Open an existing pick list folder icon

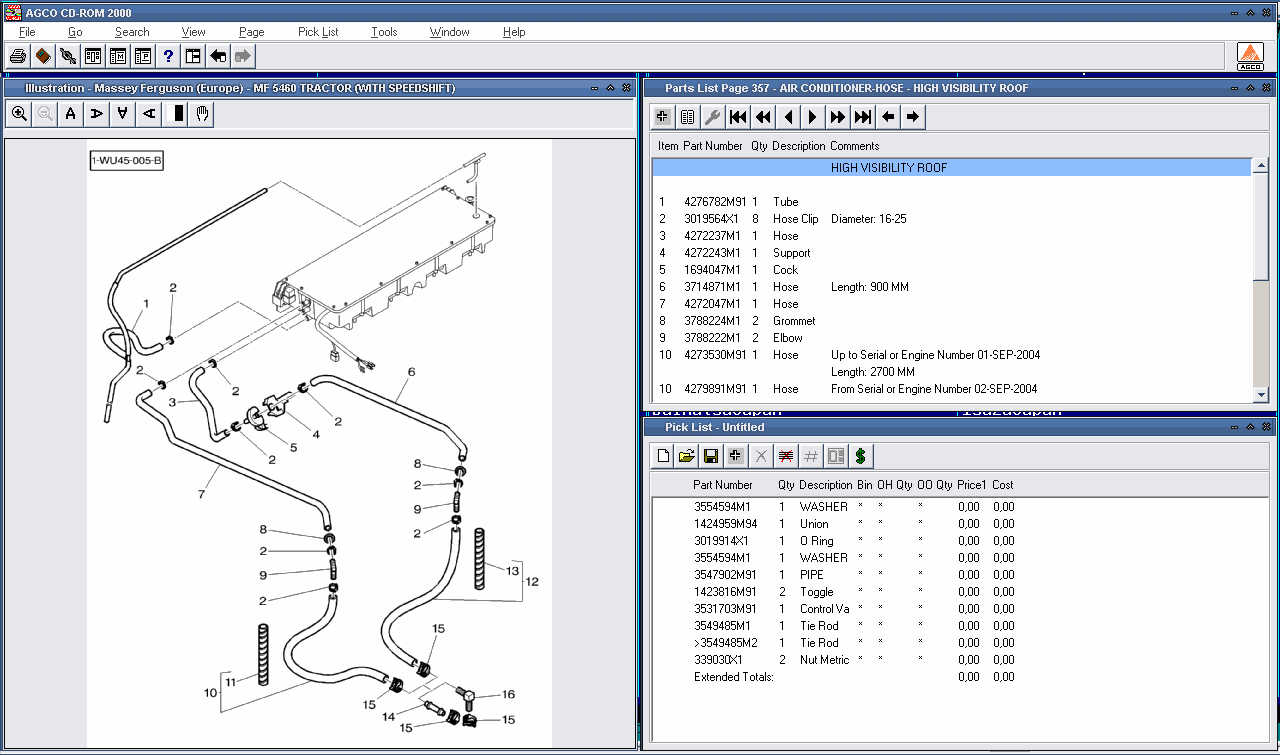tap(686, 456)
